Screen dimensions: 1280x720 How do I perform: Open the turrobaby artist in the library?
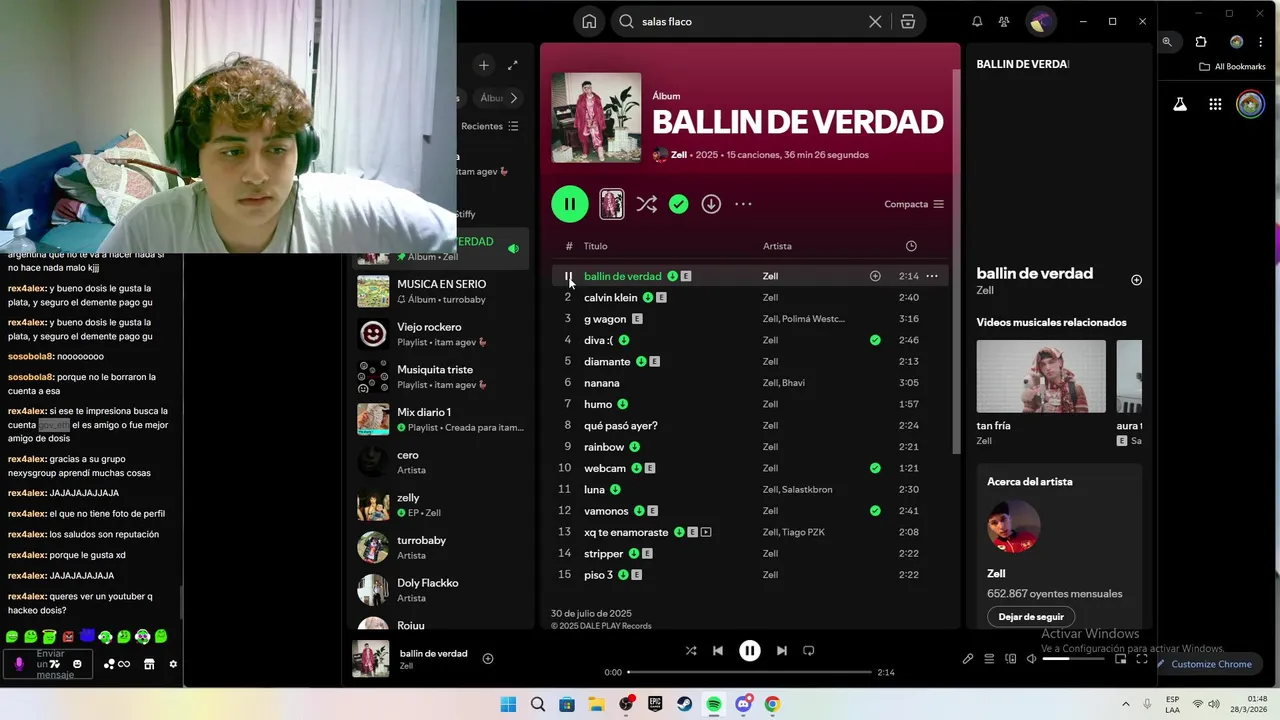click(x=440, y=547)
